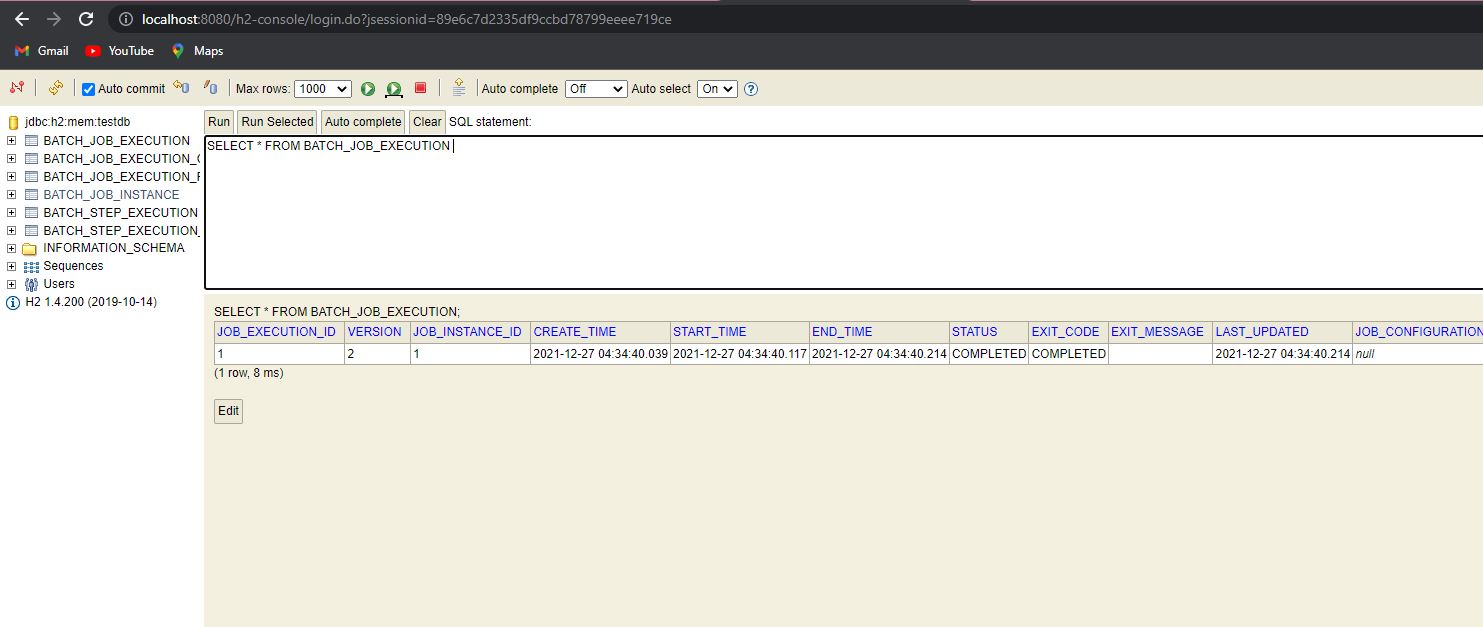The width and height of the screenshot is (1483, 627).
Task: Open the YouTube bookmark
Action: (x=119, y=51)
